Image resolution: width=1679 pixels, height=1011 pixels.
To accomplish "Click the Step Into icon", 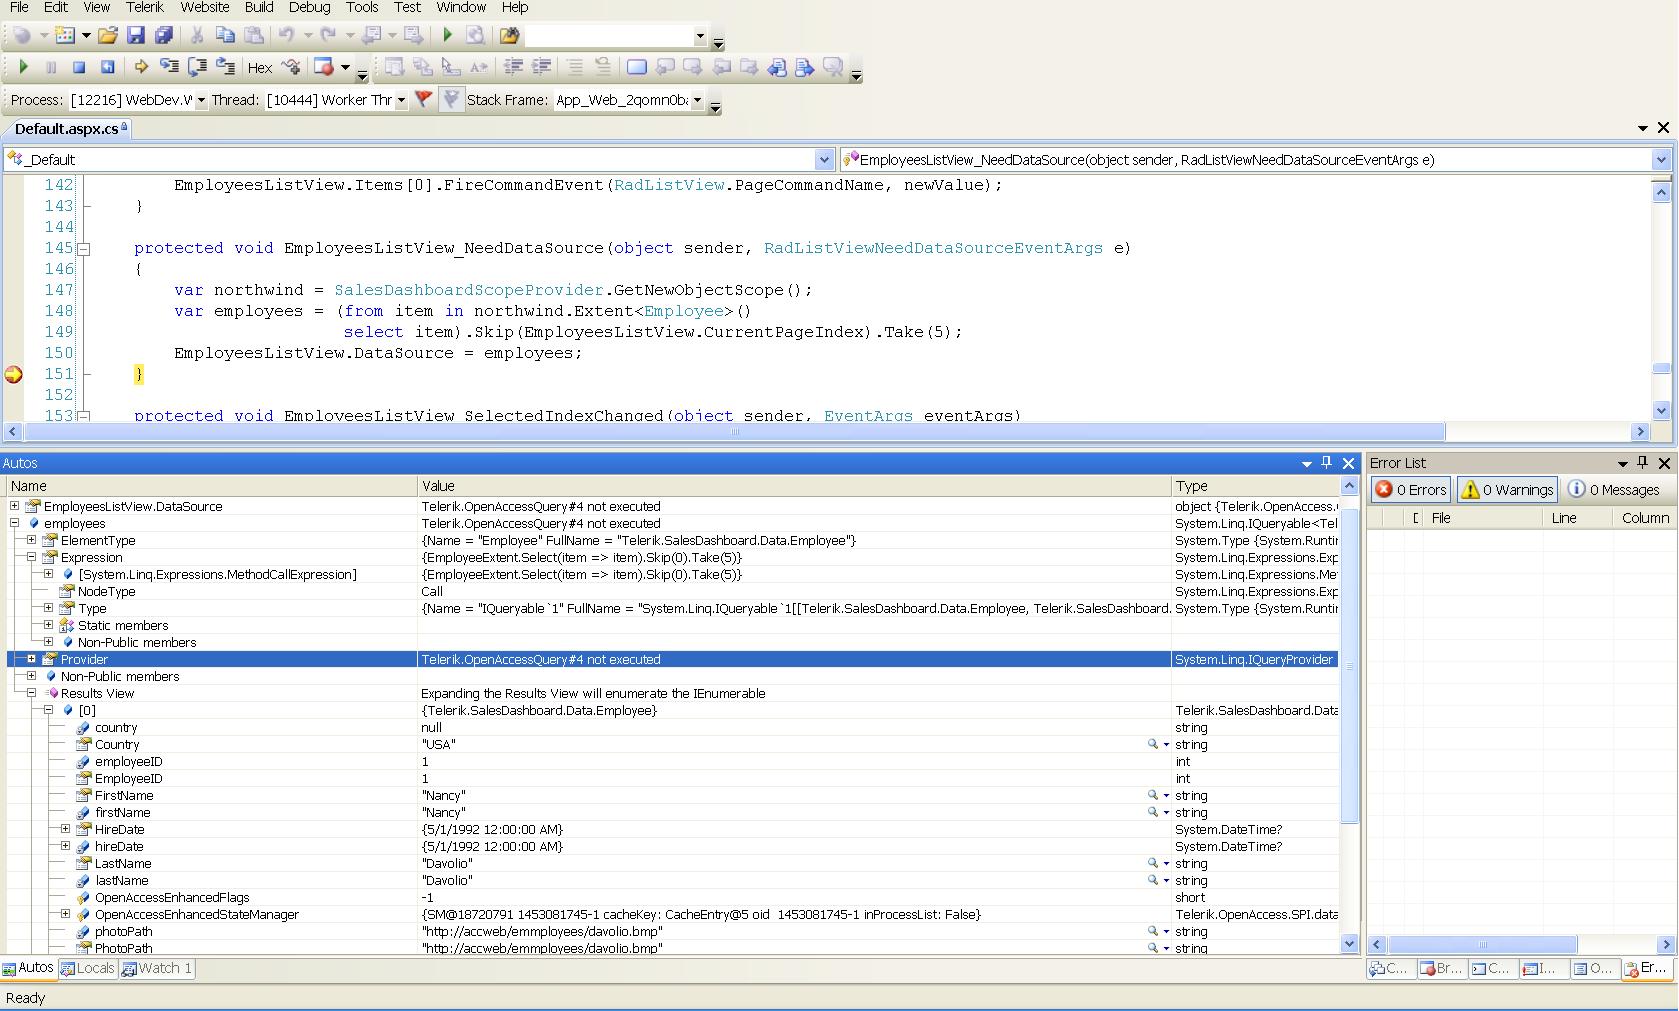I will coord(169,67).
